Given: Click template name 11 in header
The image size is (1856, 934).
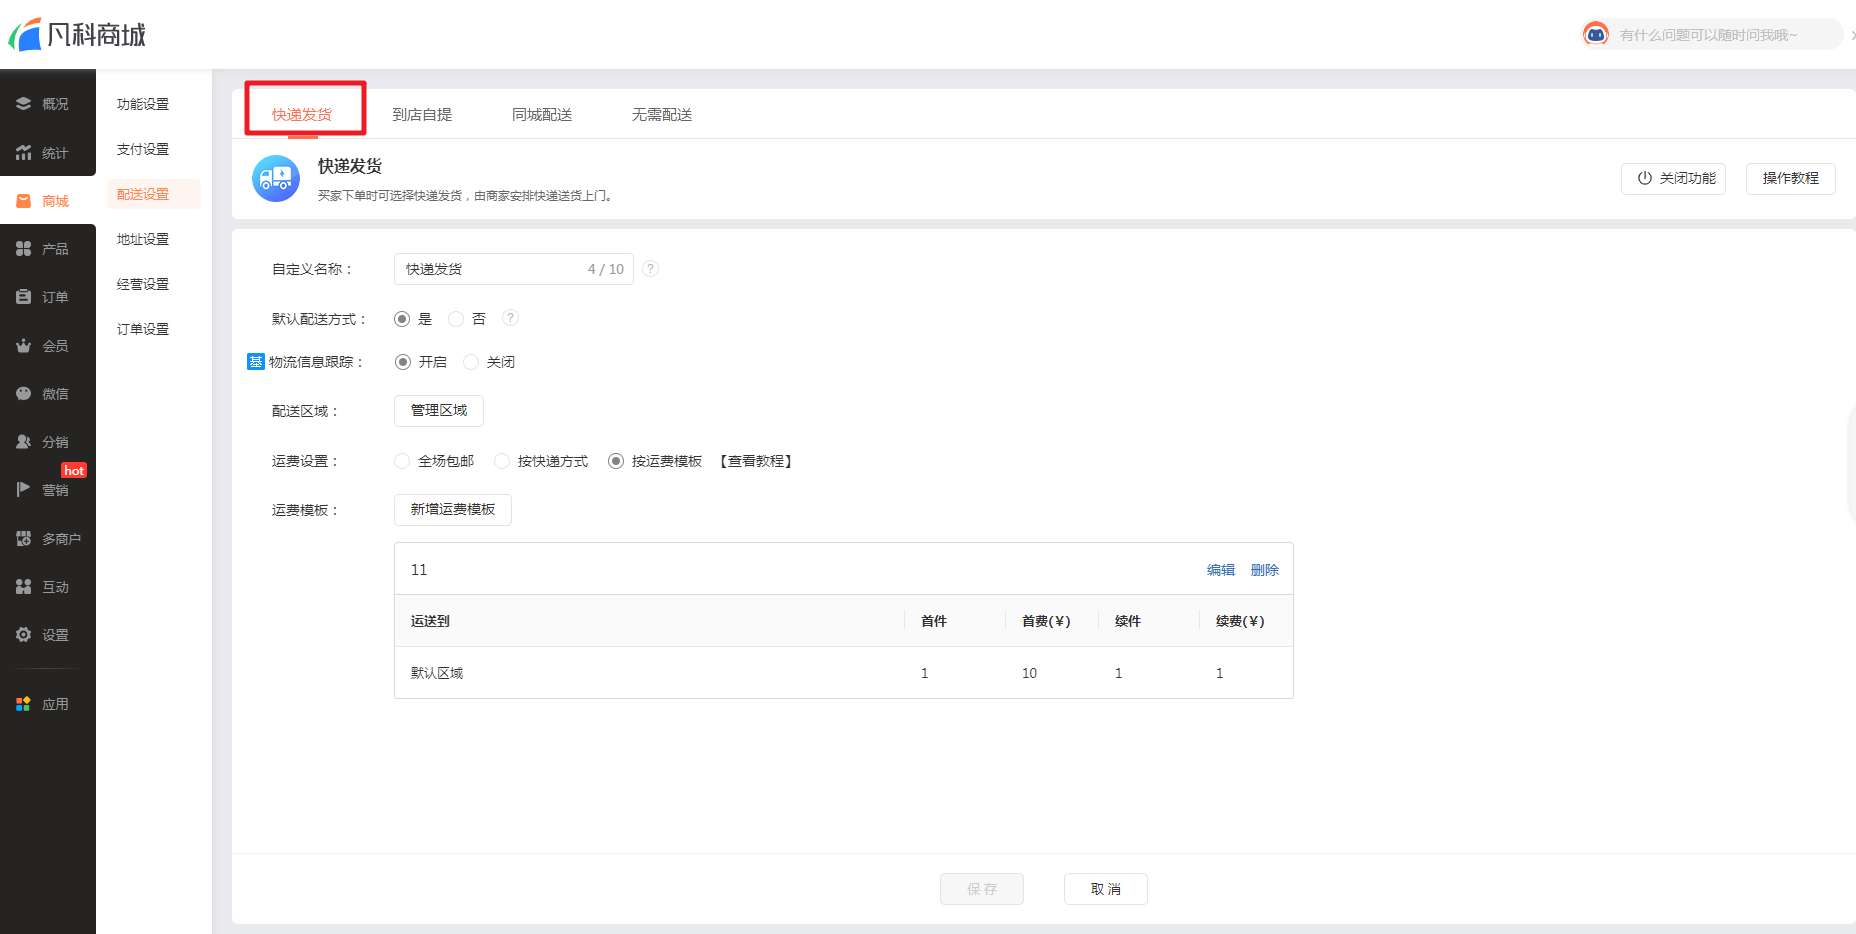Looking at the screenshot, I should click(419, 570).
